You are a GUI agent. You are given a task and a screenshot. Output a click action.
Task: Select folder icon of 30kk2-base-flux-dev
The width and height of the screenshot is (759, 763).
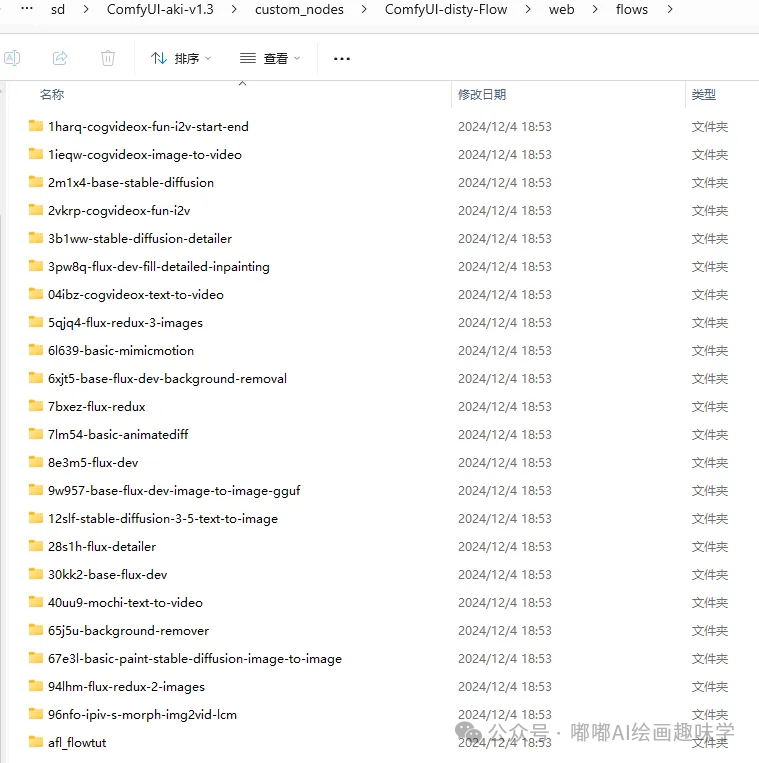36,574
